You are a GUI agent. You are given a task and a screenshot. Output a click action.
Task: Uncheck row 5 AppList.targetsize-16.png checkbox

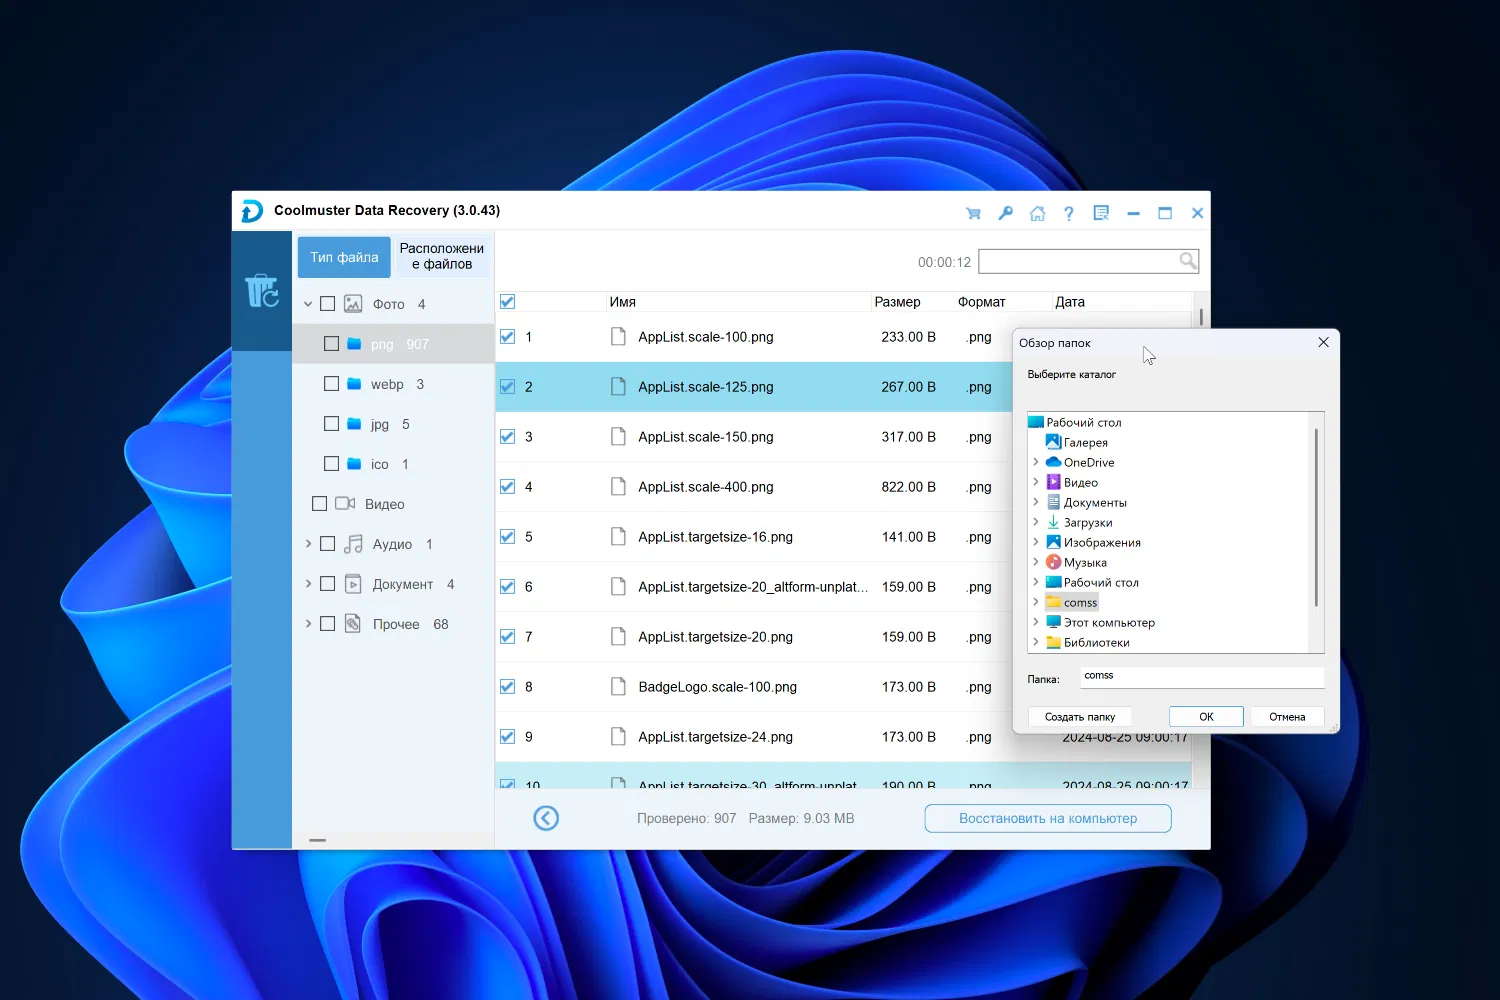click(507, 537)
